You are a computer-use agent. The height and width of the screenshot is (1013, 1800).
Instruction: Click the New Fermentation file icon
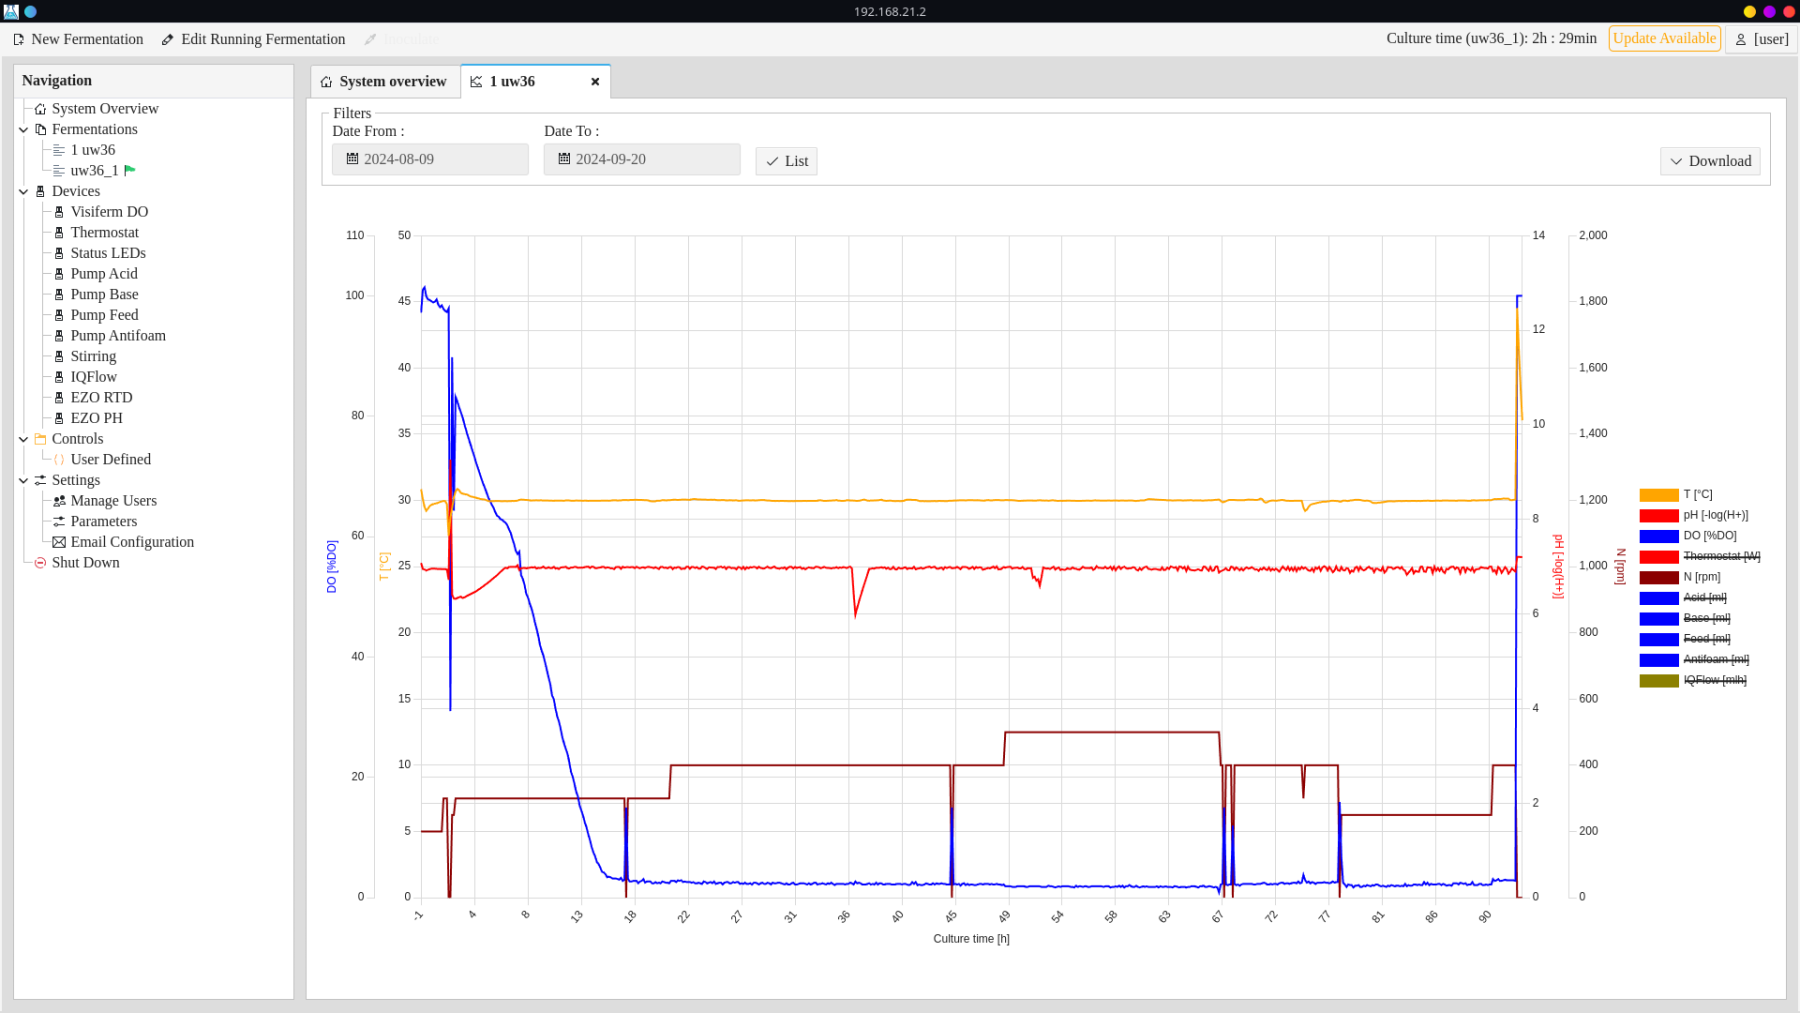pyautogui.click(x=18, y=39)
